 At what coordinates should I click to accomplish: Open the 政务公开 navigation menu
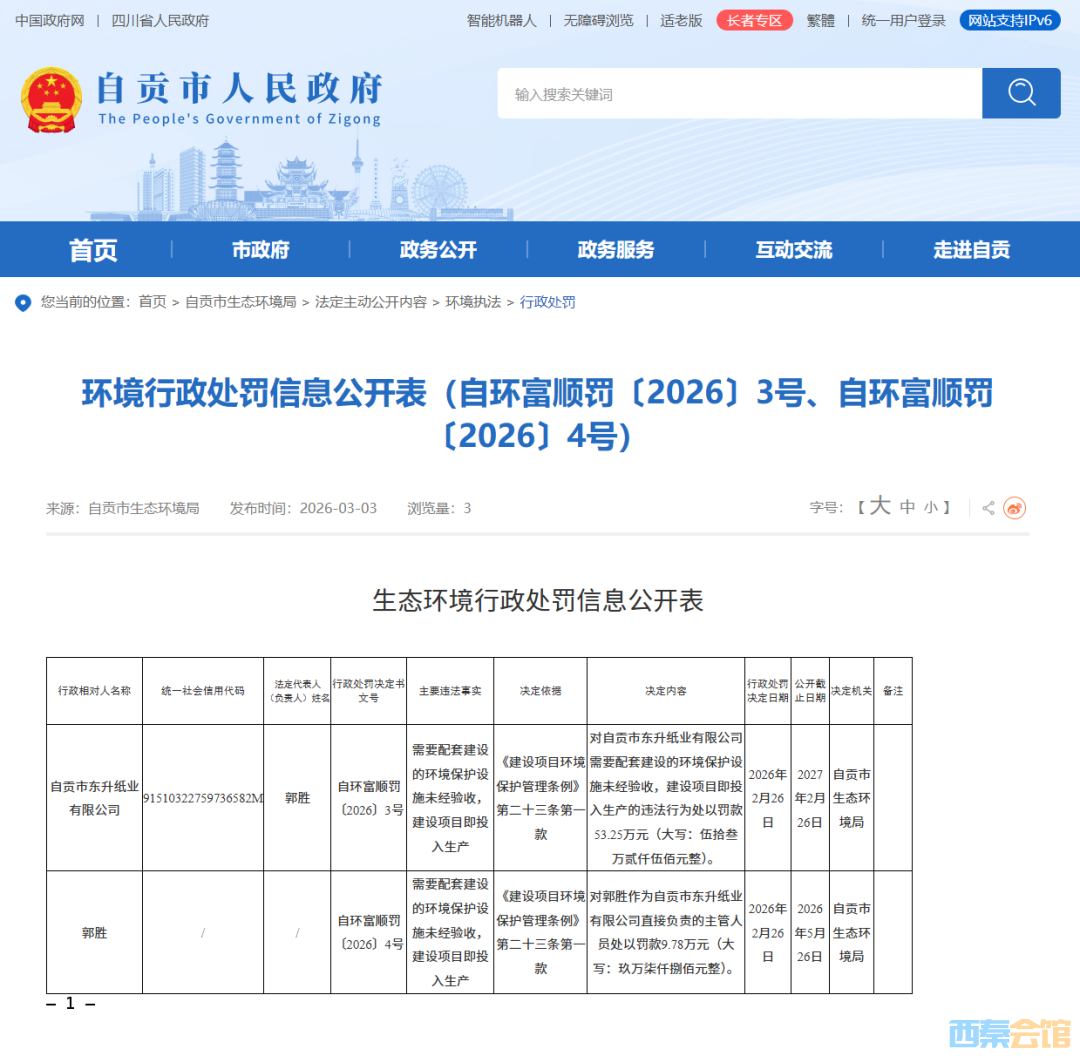(438, 250)
